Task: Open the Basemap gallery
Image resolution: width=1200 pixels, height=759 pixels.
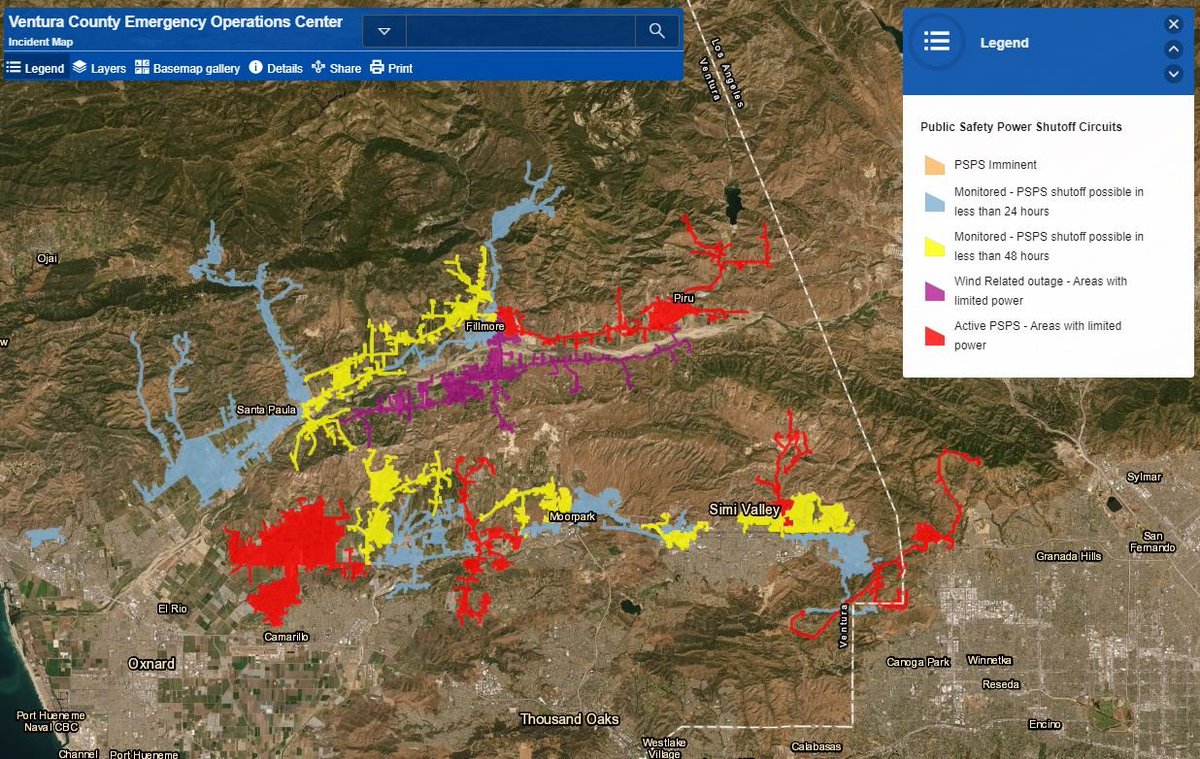Action: 187,68
